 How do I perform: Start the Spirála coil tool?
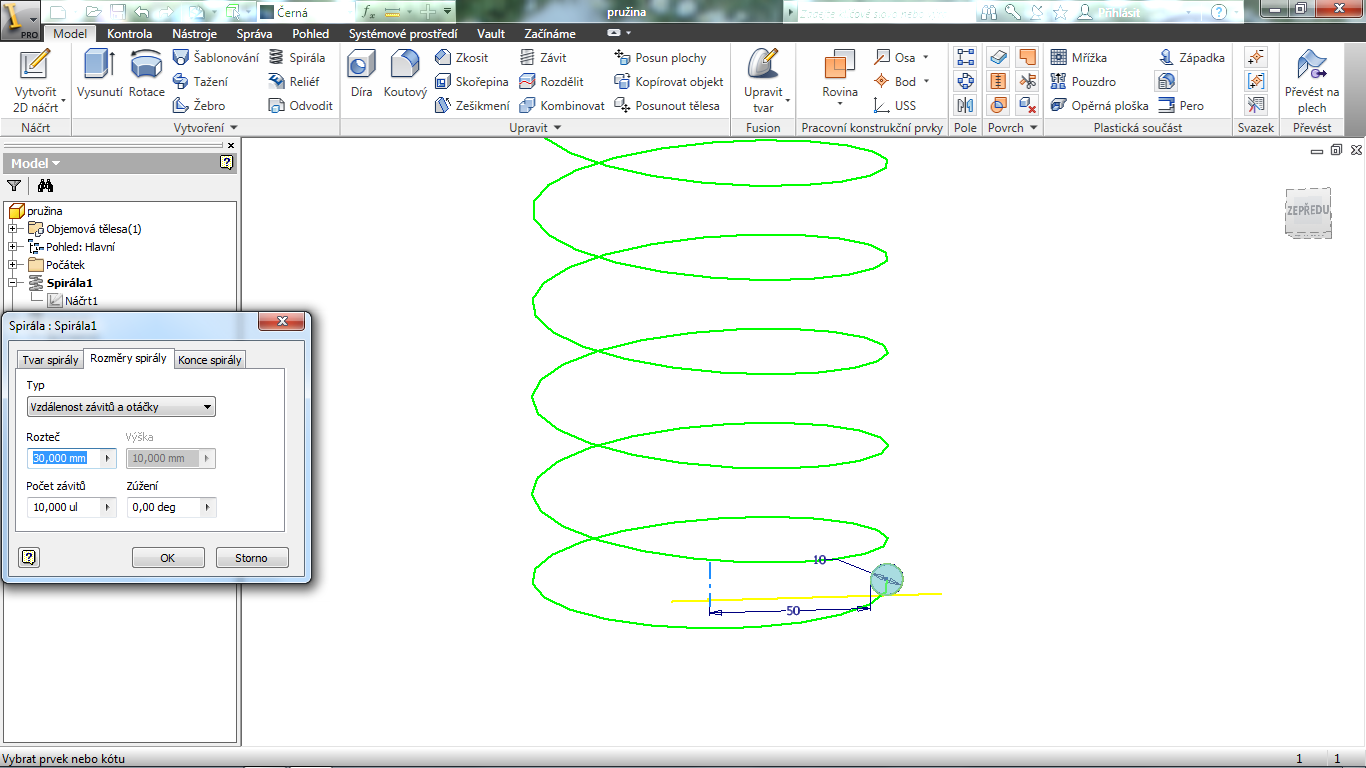tap(297, 58)
